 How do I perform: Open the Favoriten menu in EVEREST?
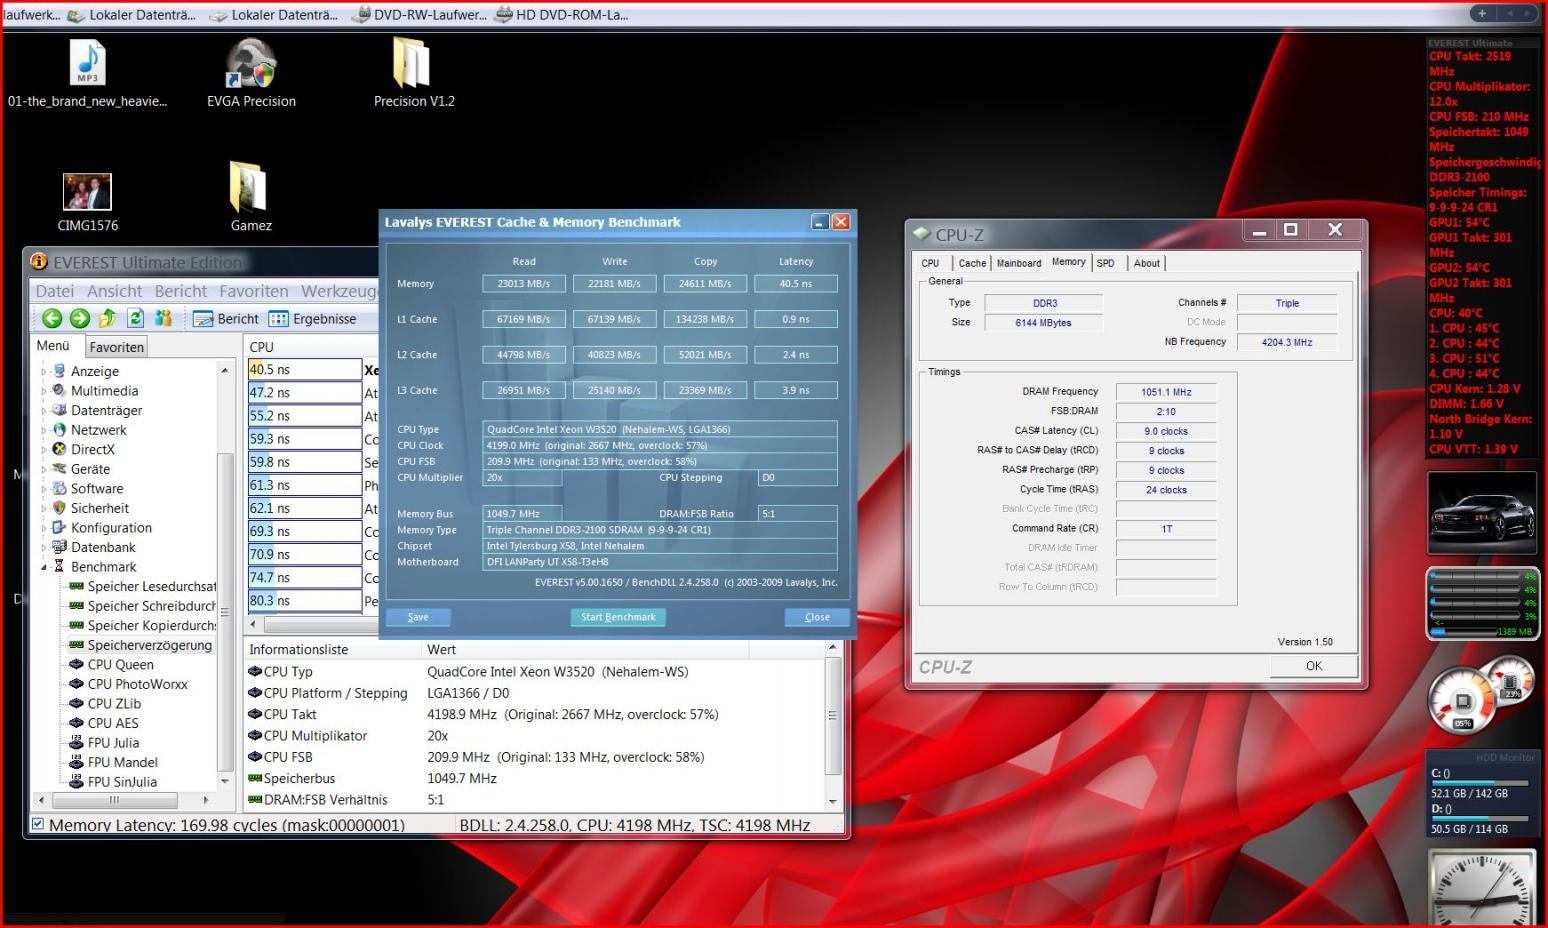tap(254, 291)
